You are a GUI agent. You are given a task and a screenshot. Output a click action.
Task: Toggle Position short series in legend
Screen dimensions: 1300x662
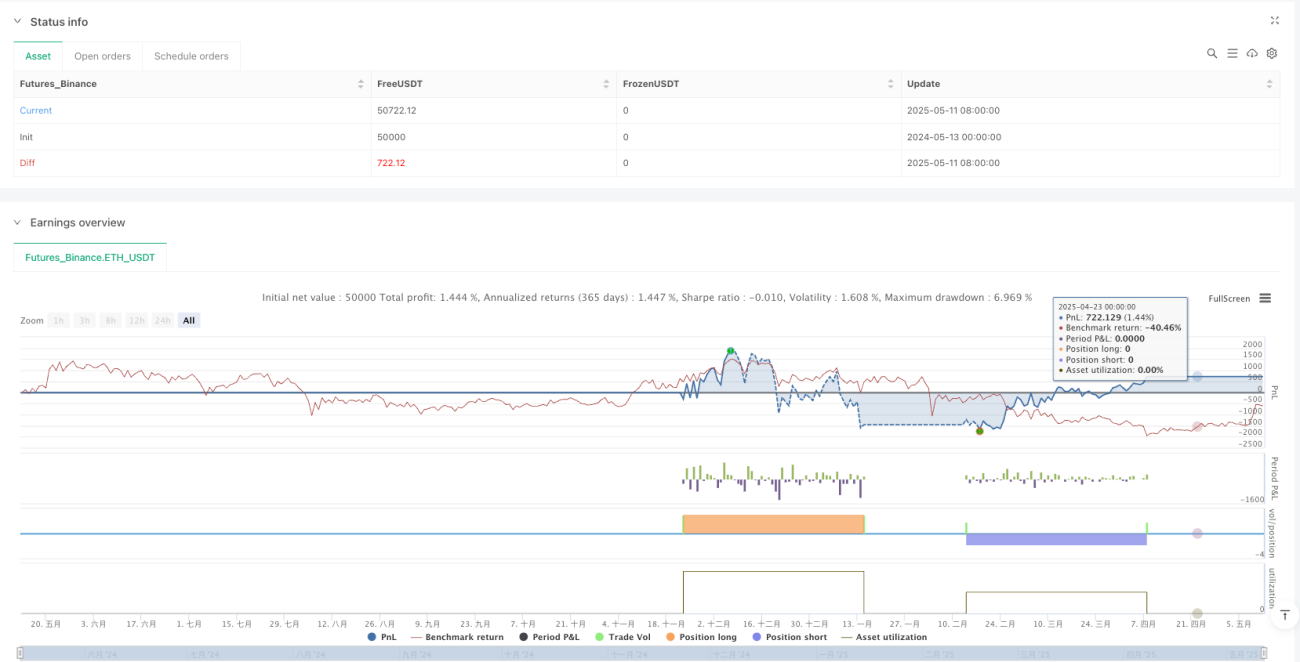tap(788, 637)
